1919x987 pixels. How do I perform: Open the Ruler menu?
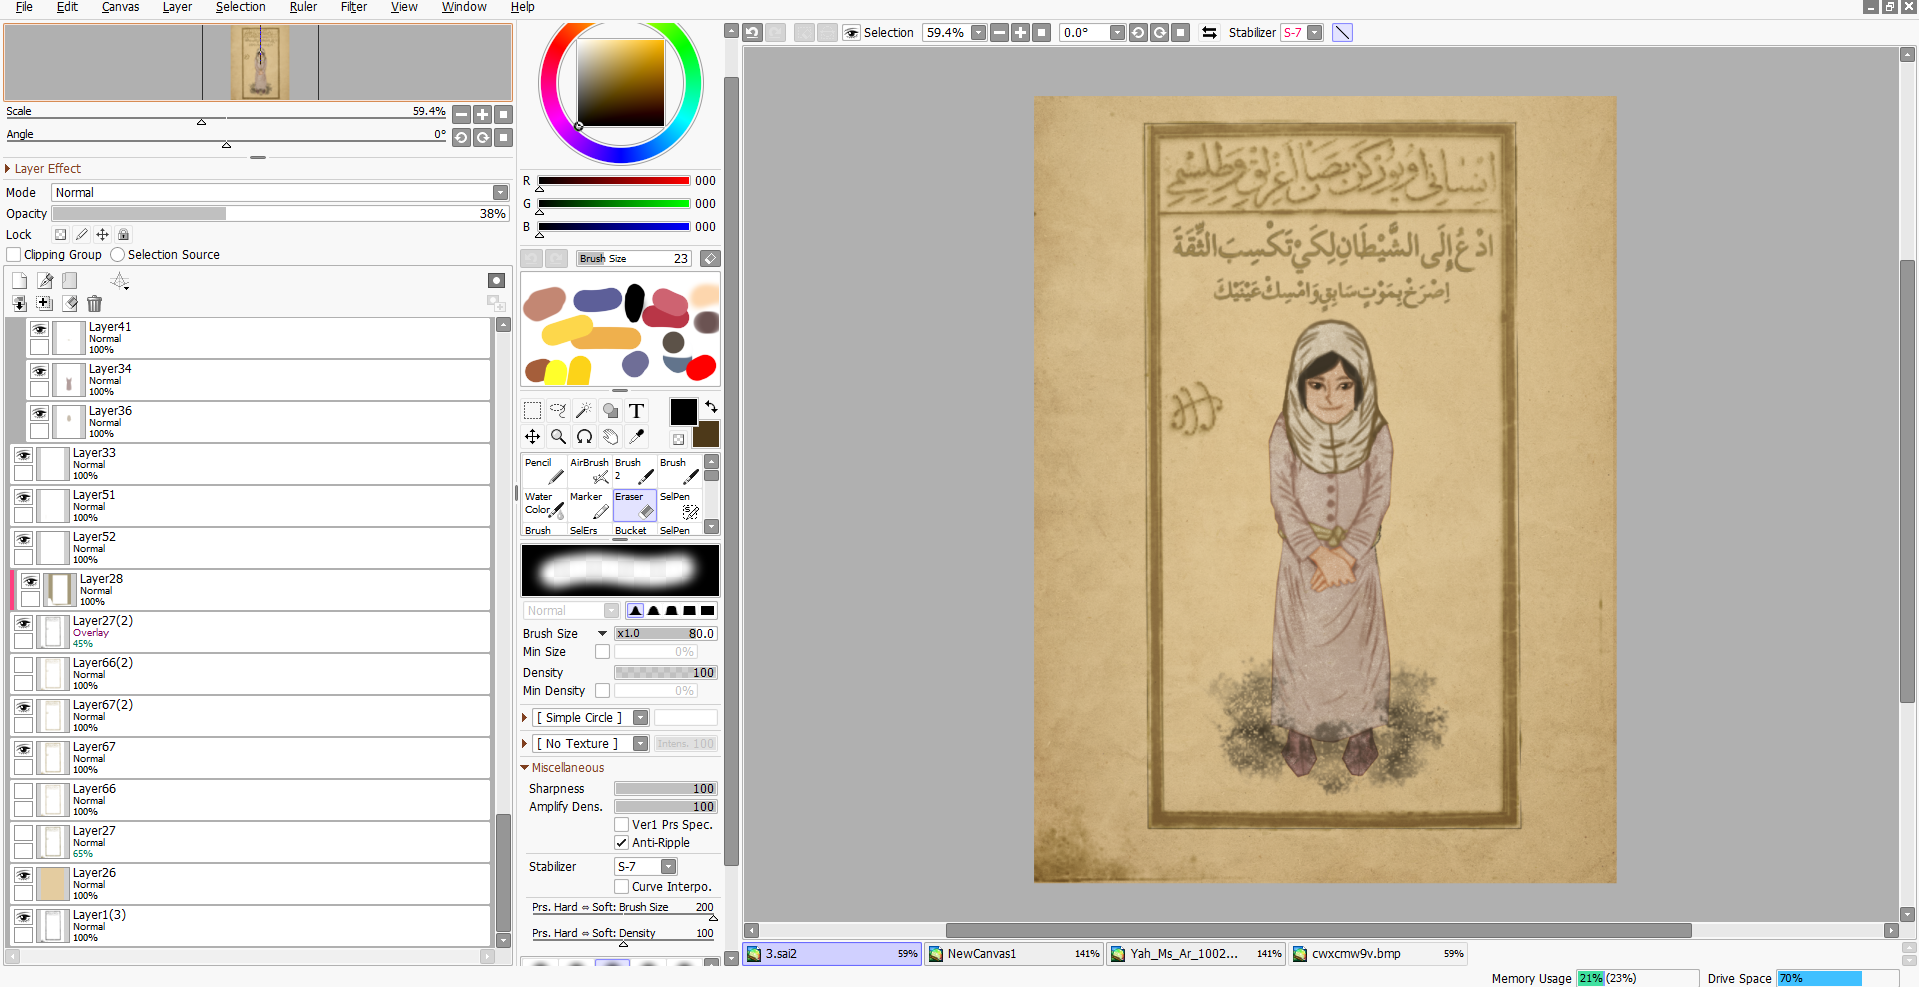[x=303, y=7]
